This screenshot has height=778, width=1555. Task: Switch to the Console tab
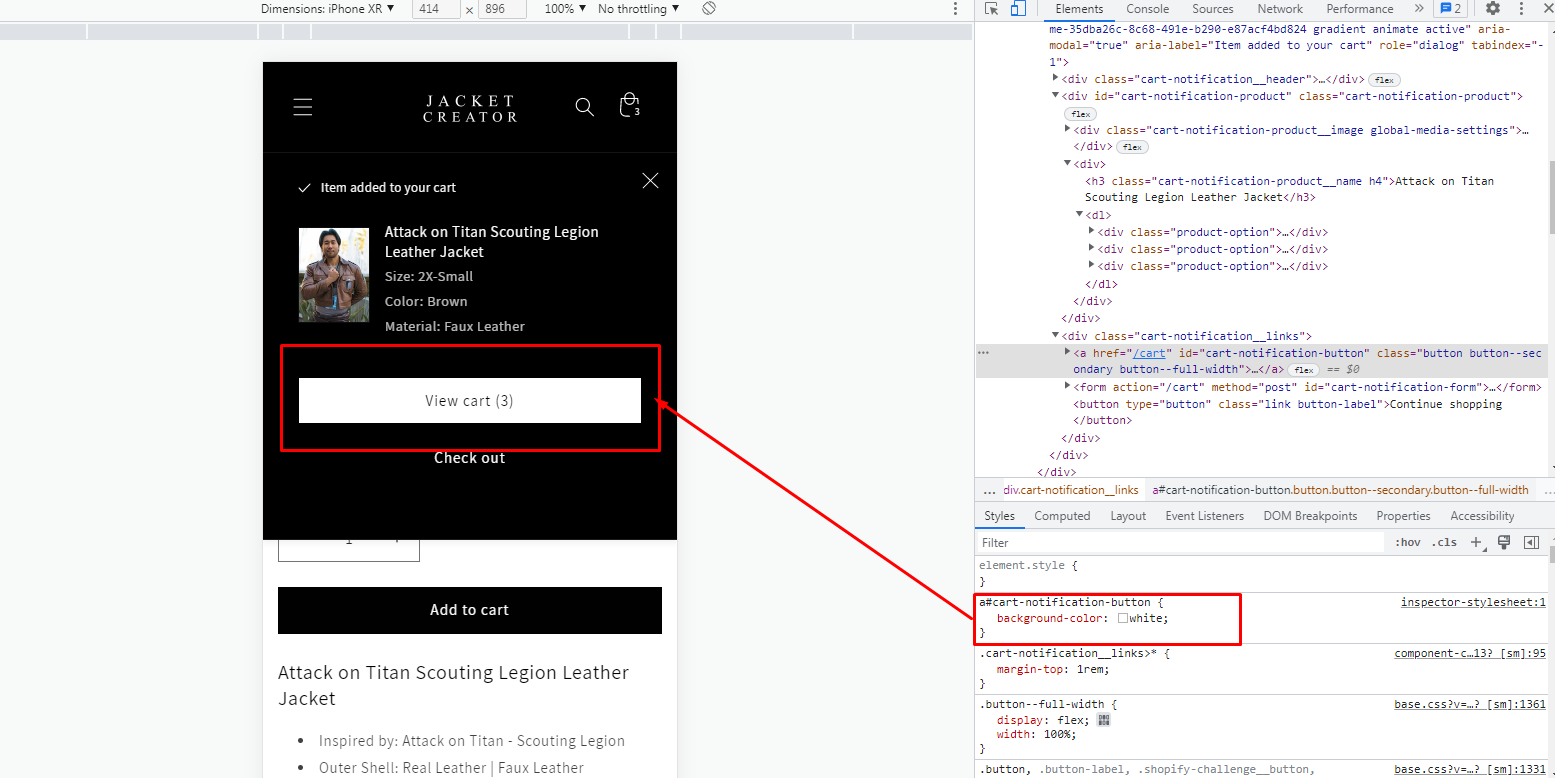click(1148, 9)
